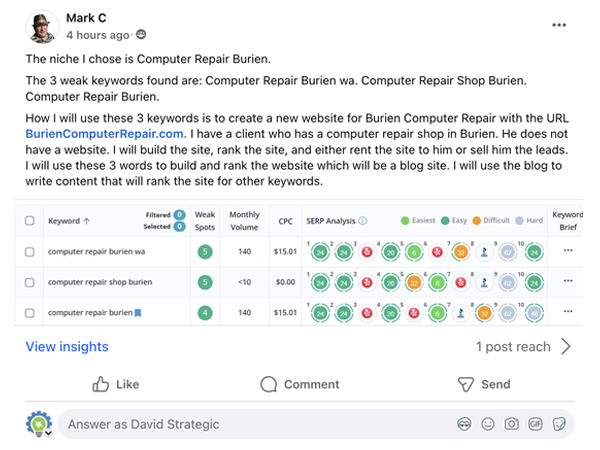This screenshot has width=600, height=450.
Task: Click the Weak Spots column header
Action: [x=205, y=221]
